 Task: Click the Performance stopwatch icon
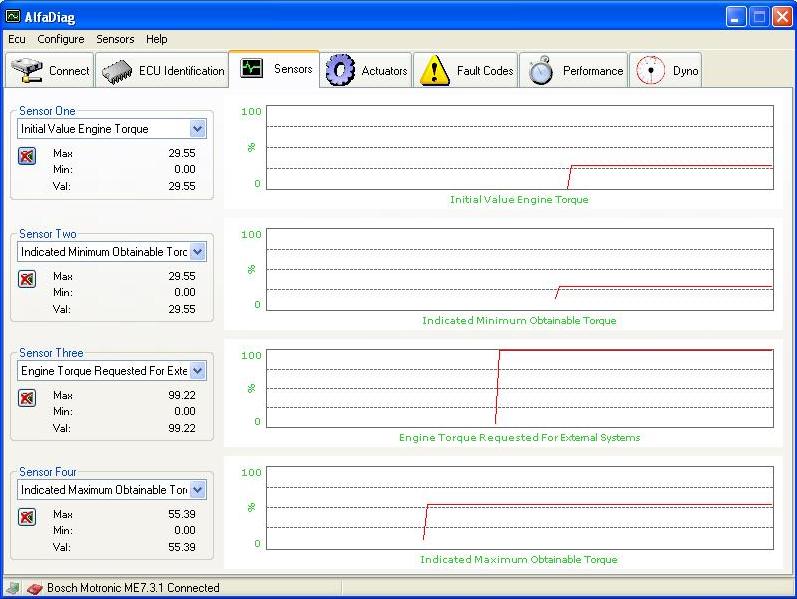point(541,70)
